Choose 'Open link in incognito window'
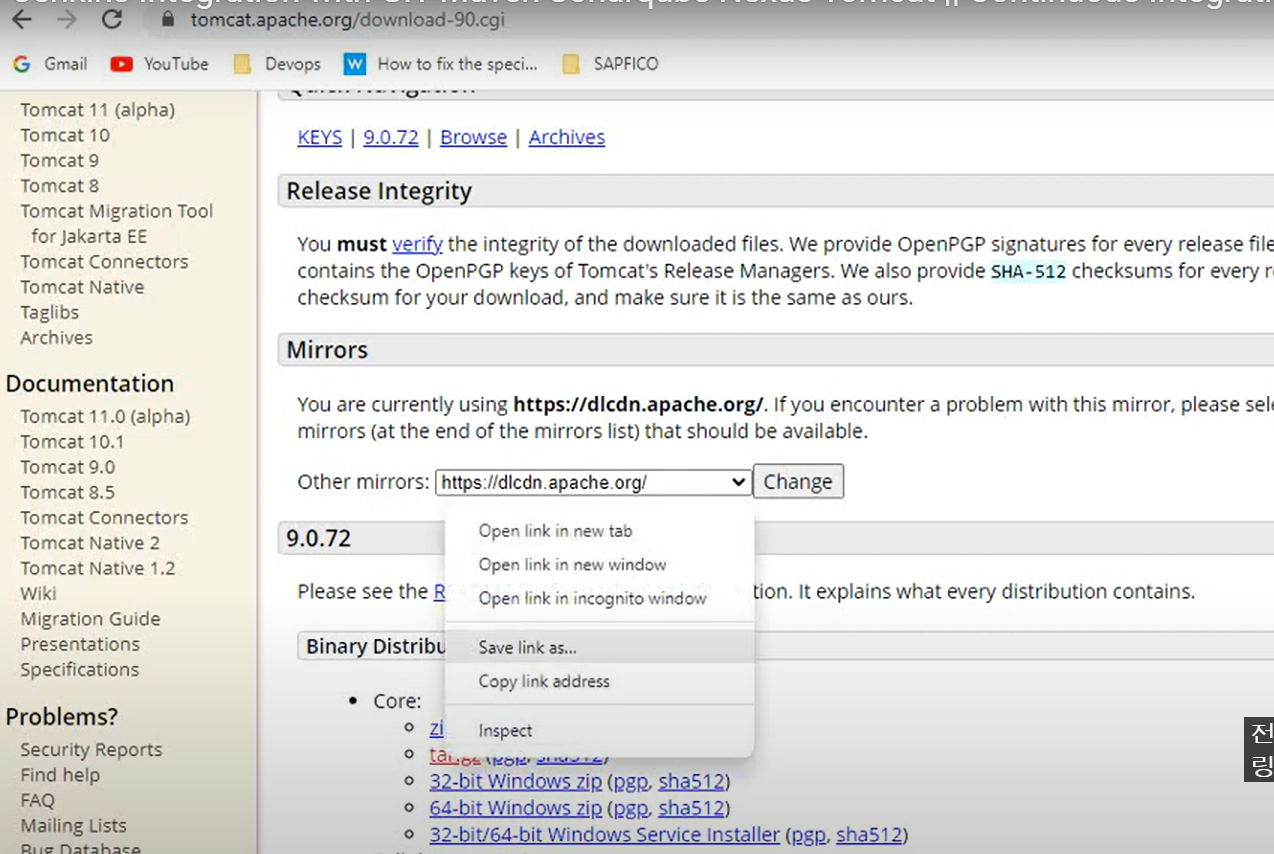The height and width of the screenshot is (854, 1274). [x=592, y=599]
